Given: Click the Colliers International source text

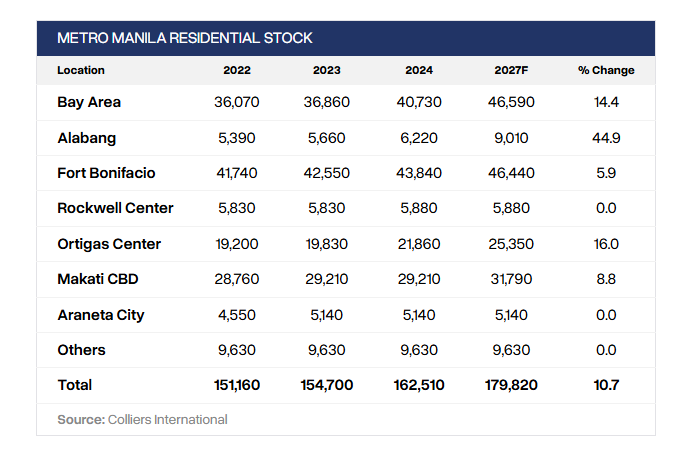Looking at the screenshot, I should pyautogui.click(x=168, y=419).
